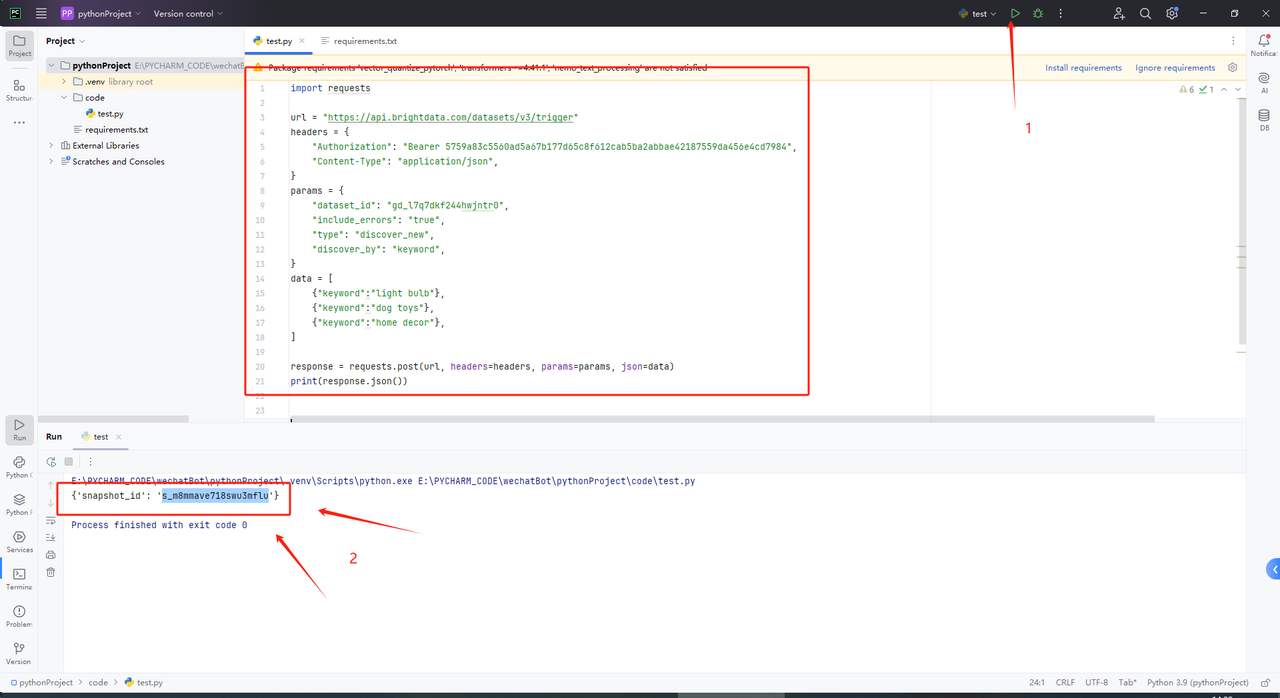Start debugging with the bug icon
The width and height of the screenshot is (1280, 698).
(1038, 14)
